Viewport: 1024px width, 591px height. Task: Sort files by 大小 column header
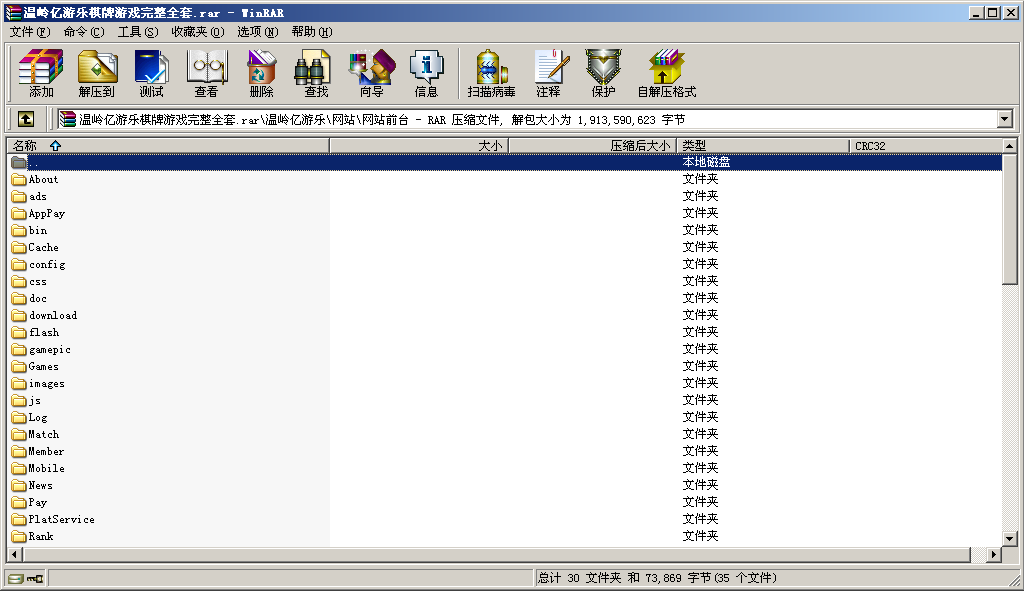(x=420, y=146)
